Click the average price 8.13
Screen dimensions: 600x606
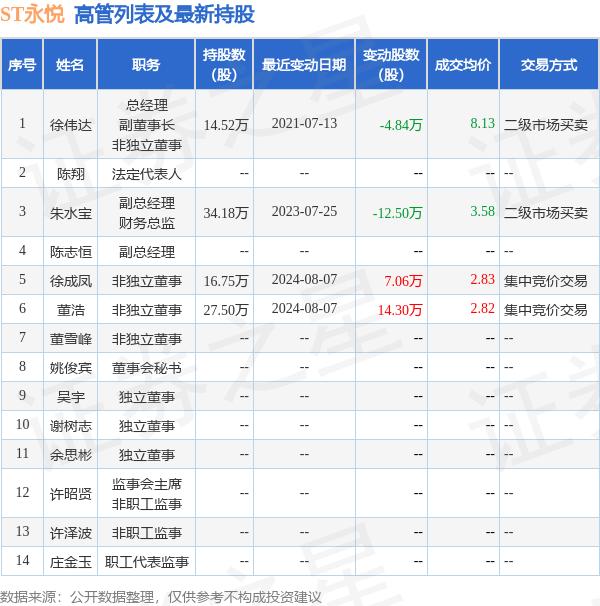(x=482, y=123)
